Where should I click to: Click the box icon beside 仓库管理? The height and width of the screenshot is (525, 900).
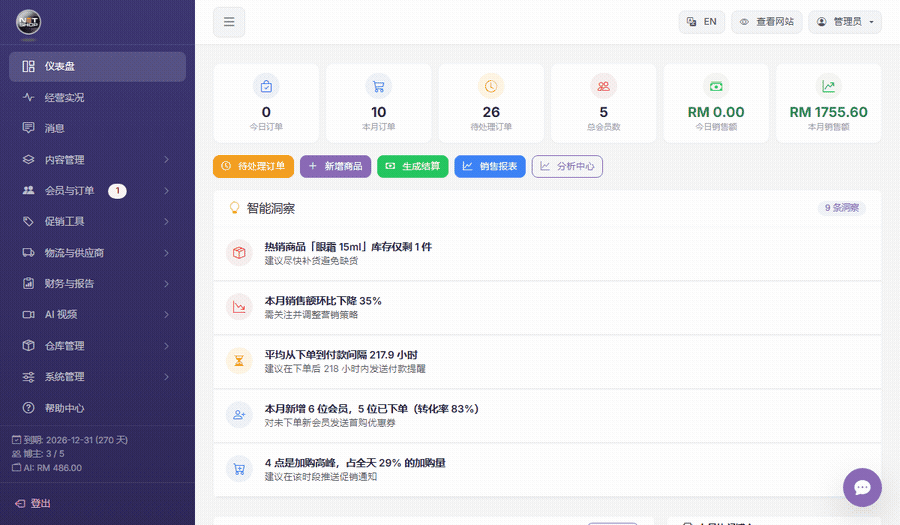click(28, 345)
